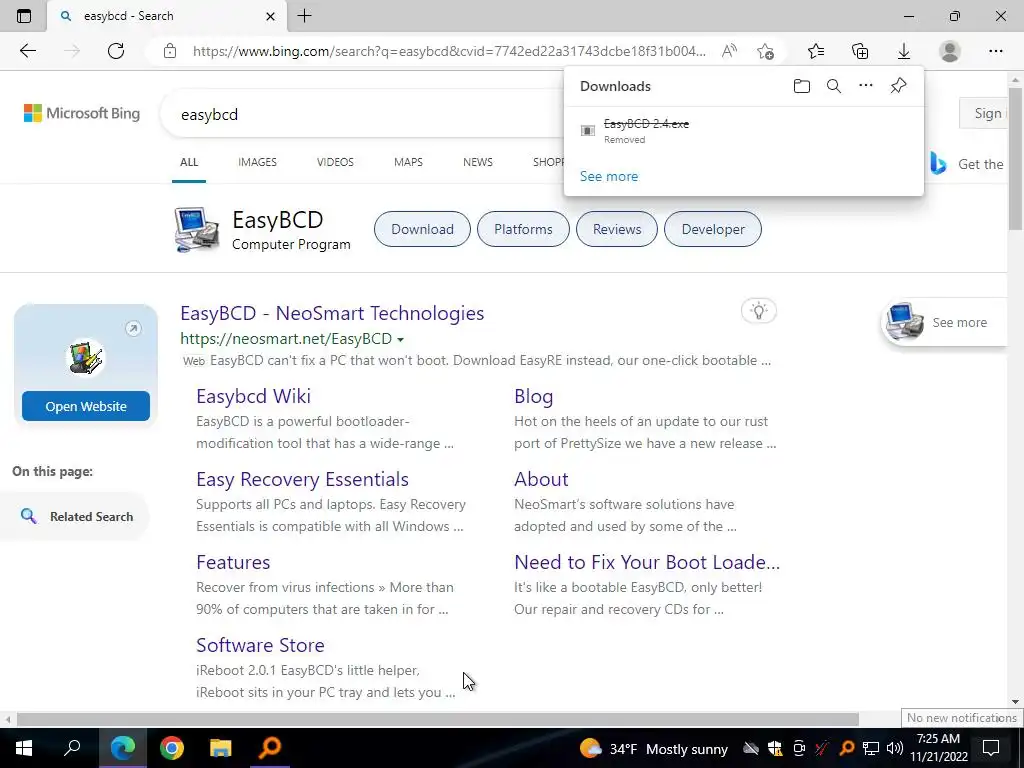This screenshot has width=1024, height=768.
Task: Open the Software Store link
Action: click(x=260, y=645)
